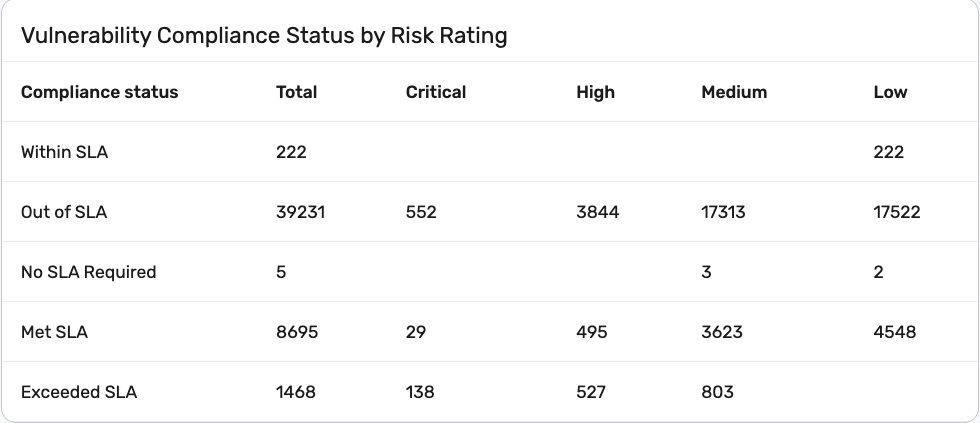Image resolution: width=980 pixels, height=423 pixels.
Task: Open Met SLA Low count 4548
Action: click(894, 332)
